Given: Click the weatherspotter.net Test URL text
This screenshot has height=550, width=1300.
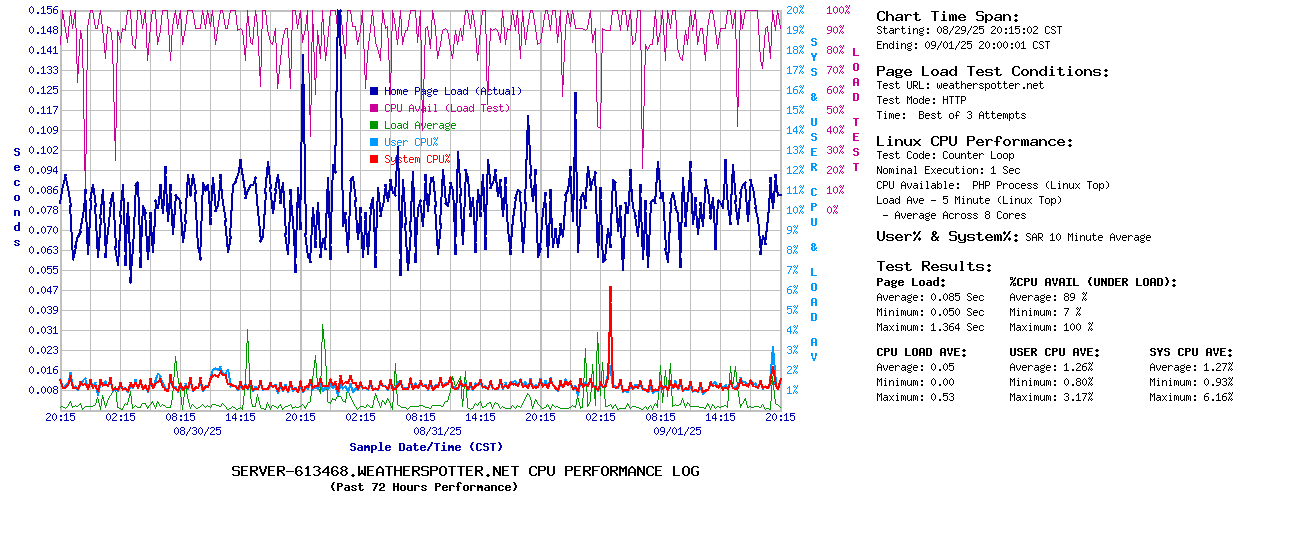Looking at the screenshot, I should click(x=989, y=85).
